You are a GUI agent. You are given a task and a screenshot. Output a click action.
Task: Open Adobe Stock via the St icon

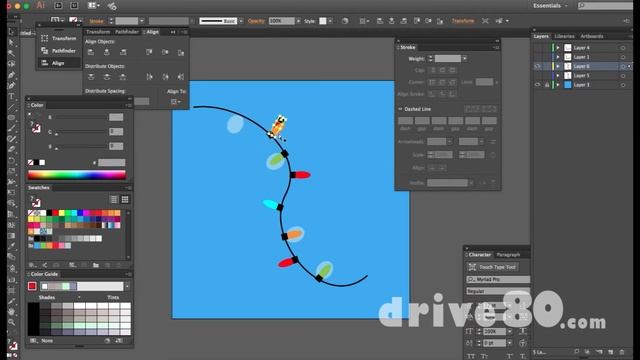tap(74, 6)
